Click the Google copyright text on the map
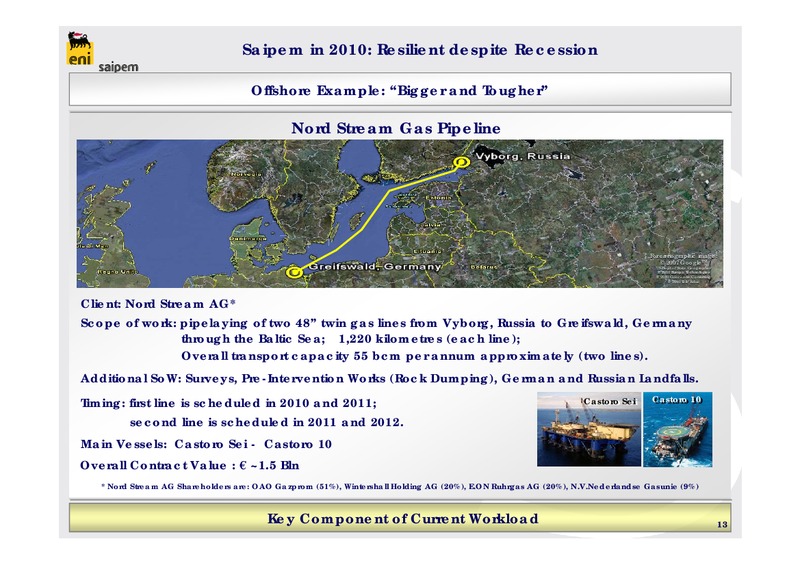Screen dimensions: 800x565 [x=684, y=262]
